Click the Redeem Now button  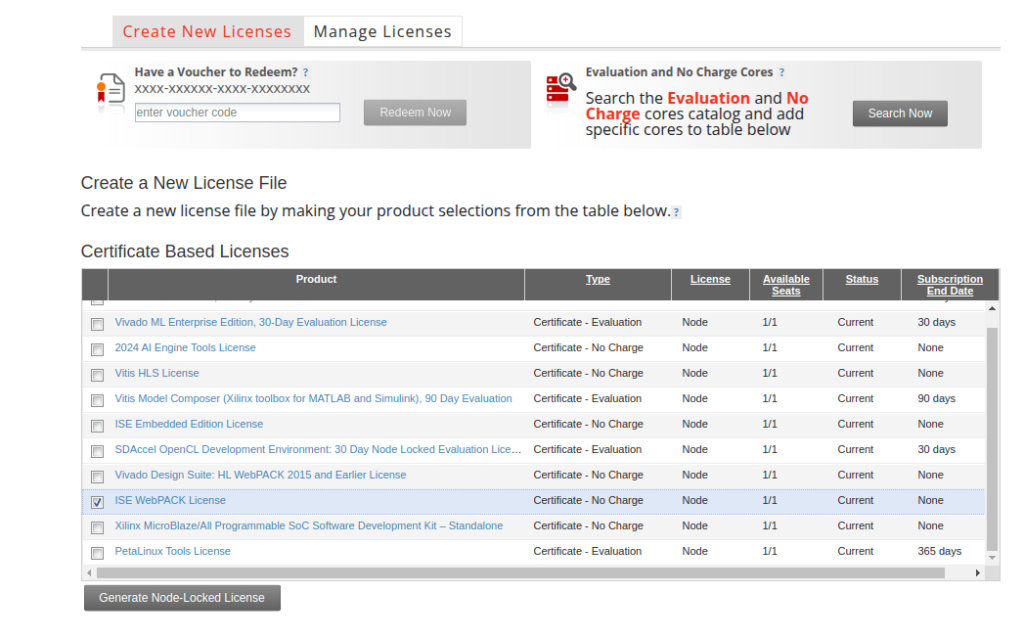tap(415, 112)
